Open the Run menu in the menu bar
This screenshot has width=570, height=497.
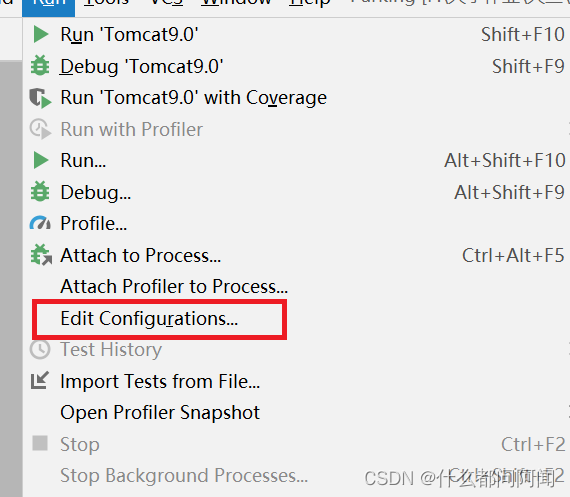48,4
